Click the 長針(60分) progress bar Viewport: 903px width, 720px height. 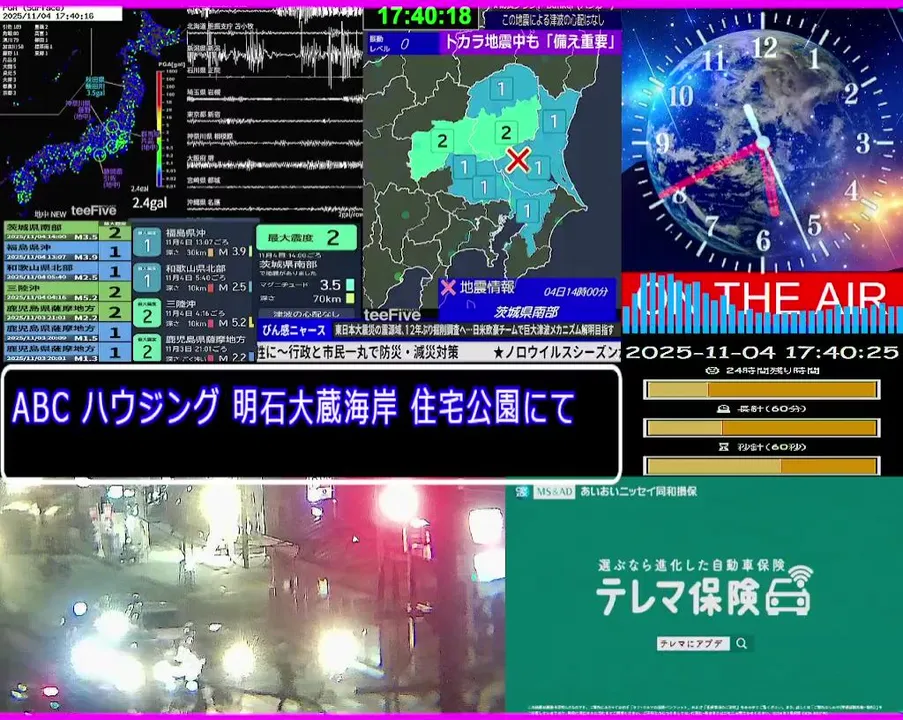761,428
